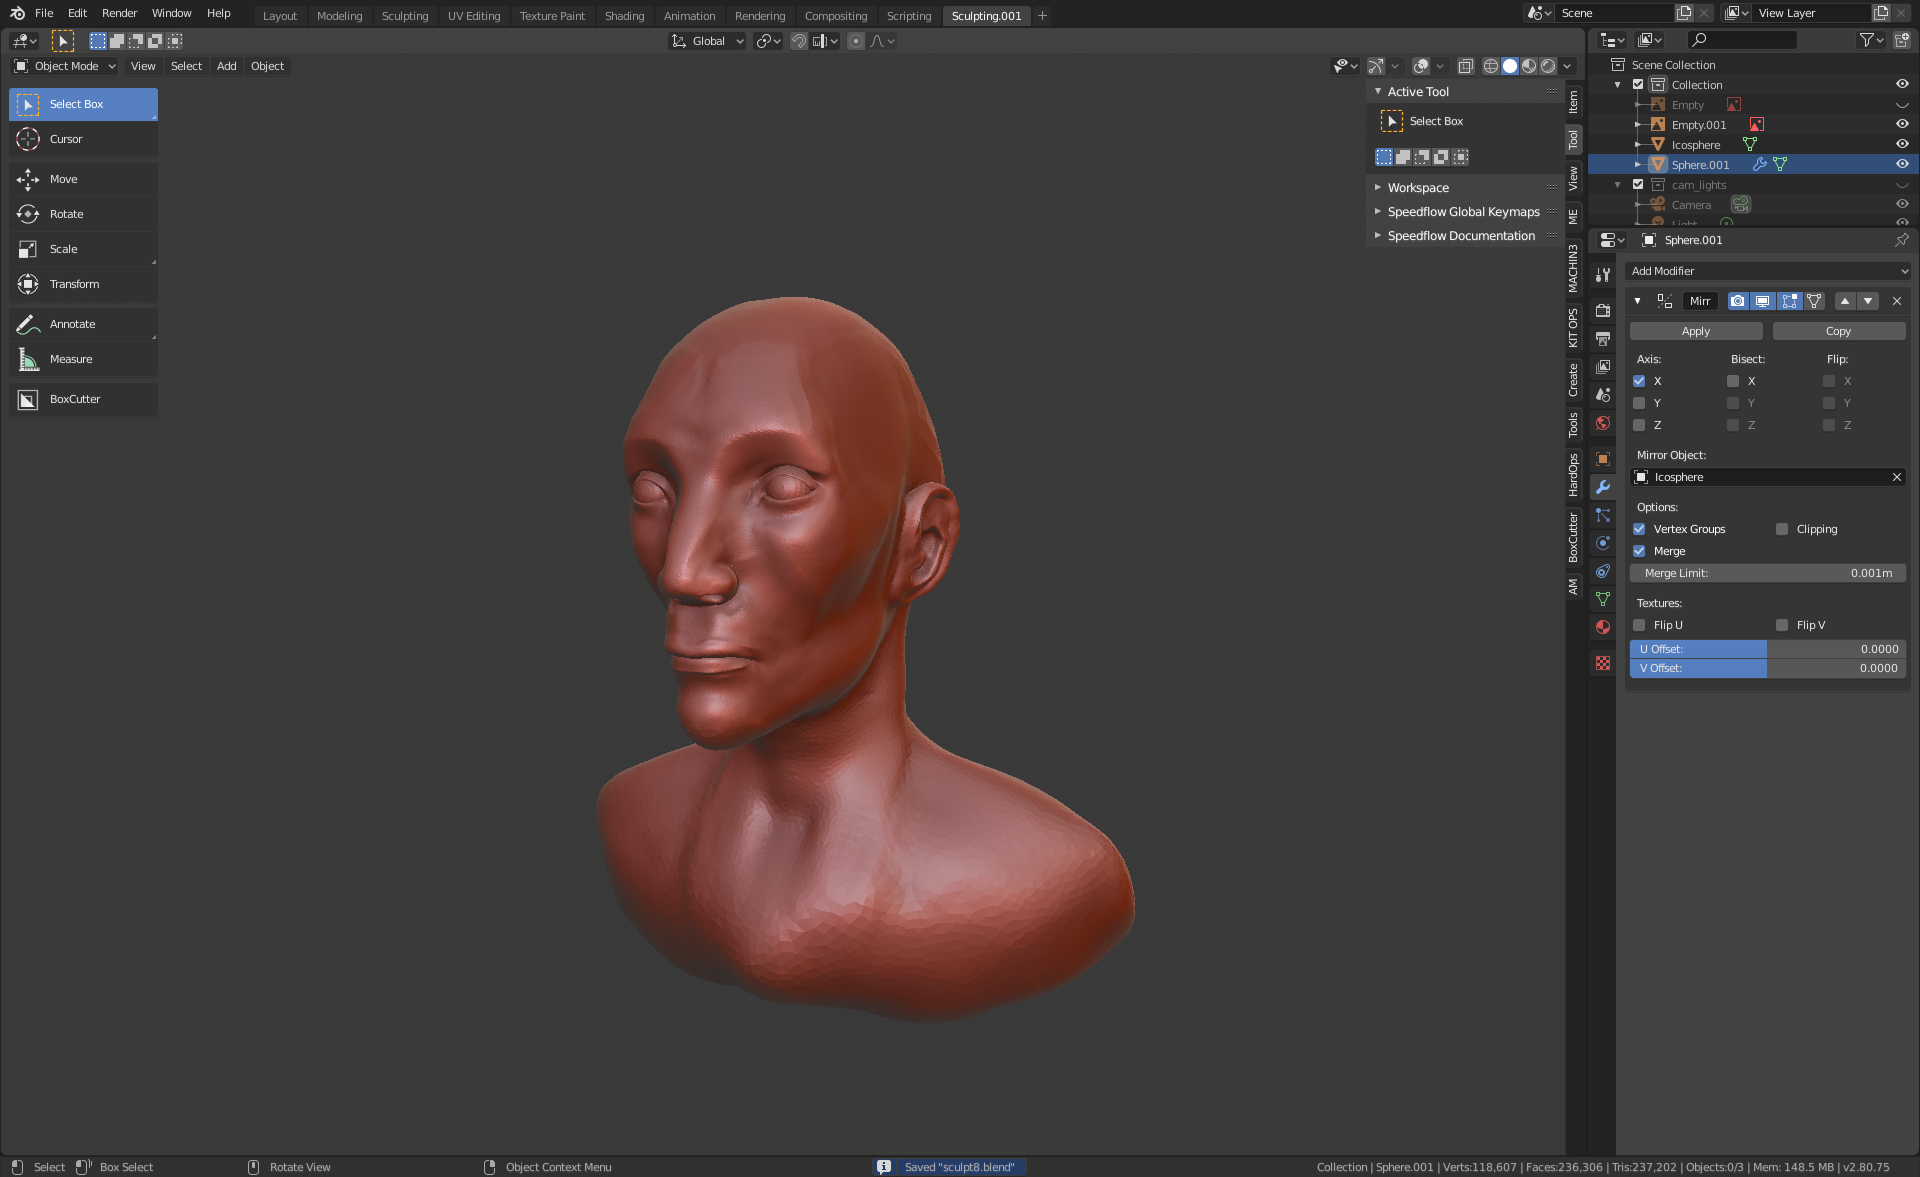This screenshot has height=1177, width=1920.
Task: Expand the Workspace panel
Action: (x=1417, y=188)
